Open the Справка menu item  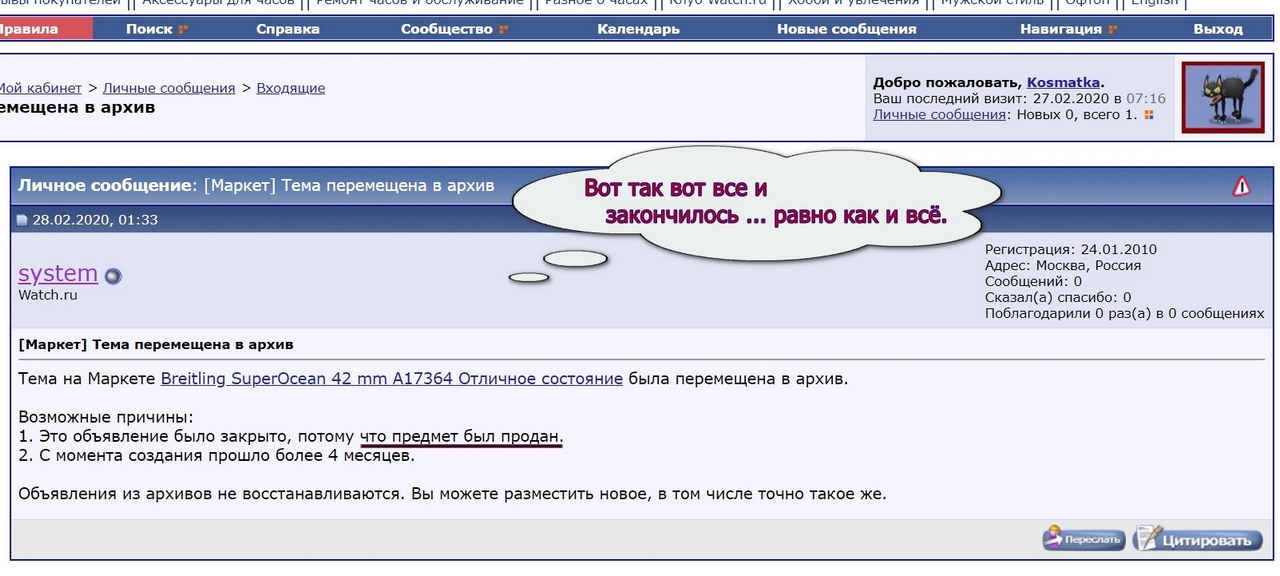[288, 29]
